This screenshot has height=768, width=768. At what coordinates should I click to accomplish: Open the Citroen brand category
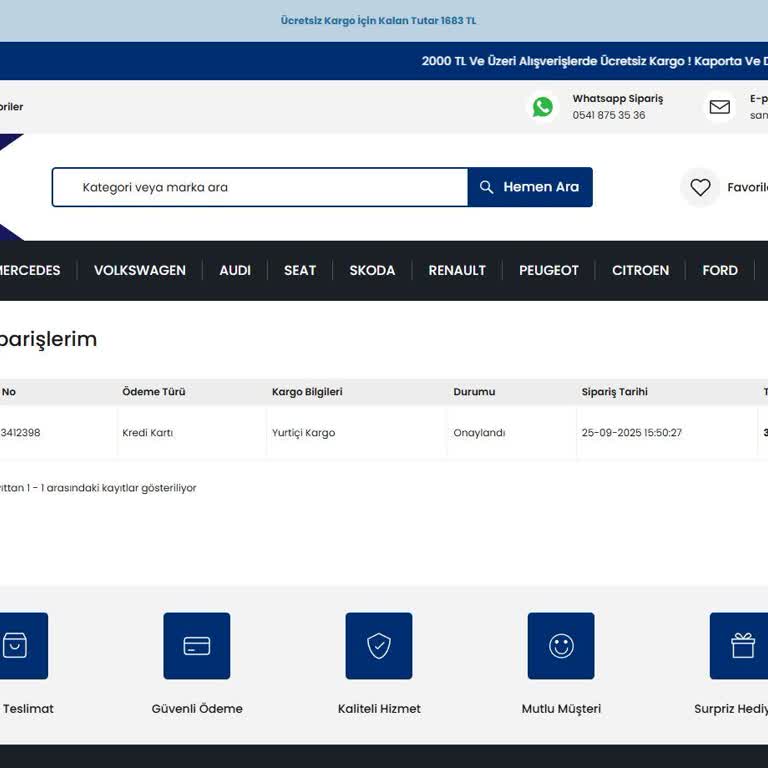pos(640,270)
